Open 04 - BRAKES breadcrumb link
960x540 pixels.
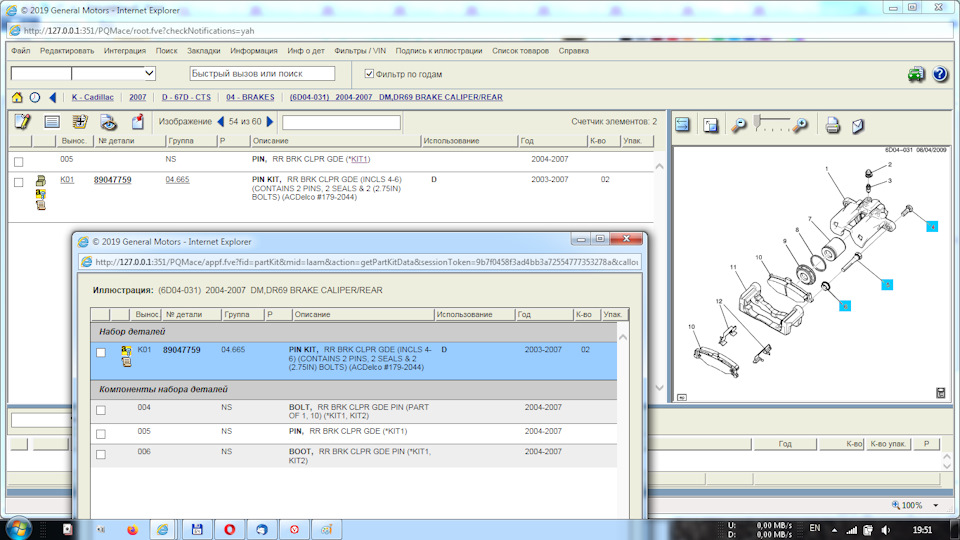click(x=250, y=97)
